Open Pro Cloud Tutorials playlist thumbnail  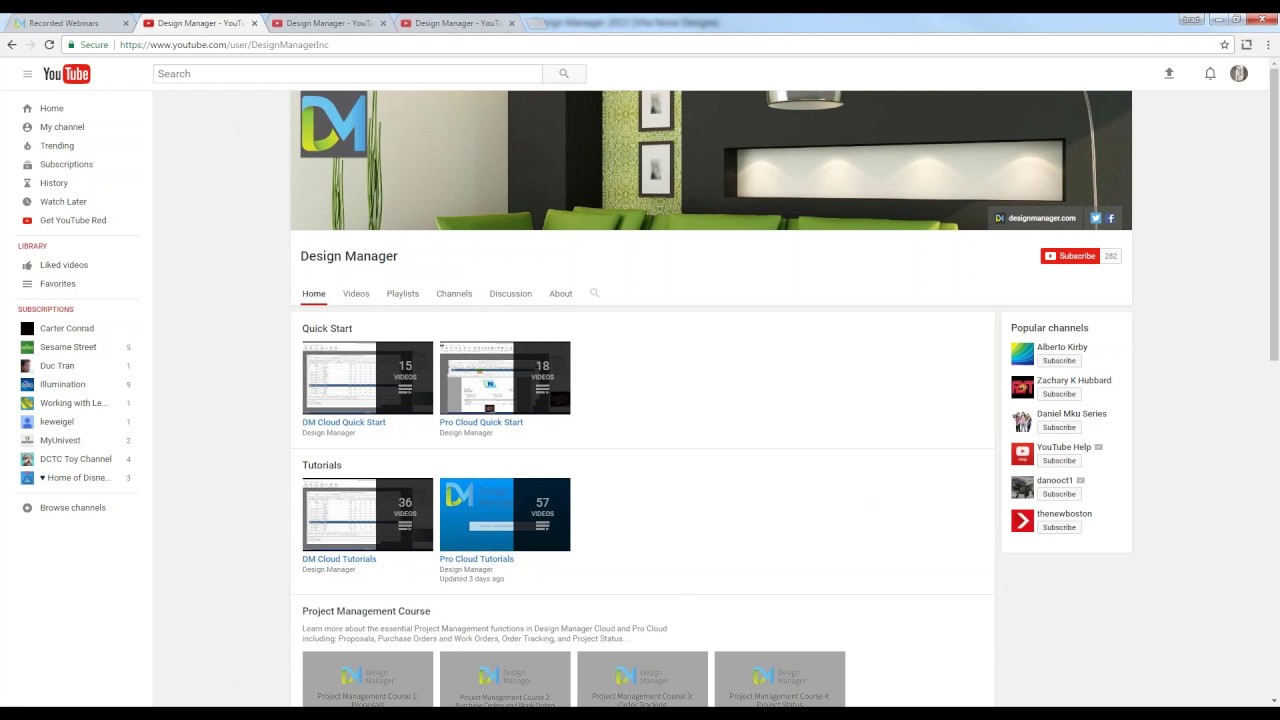505,515
